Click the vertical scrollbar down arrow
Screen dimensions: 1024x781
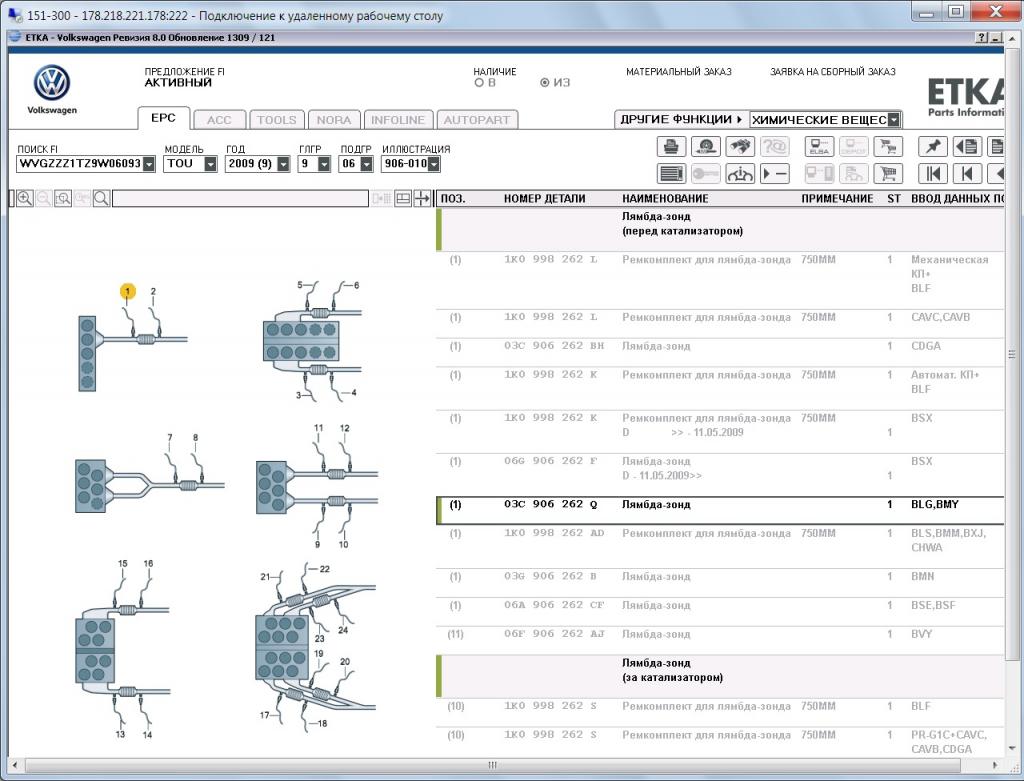point(1012,748)
